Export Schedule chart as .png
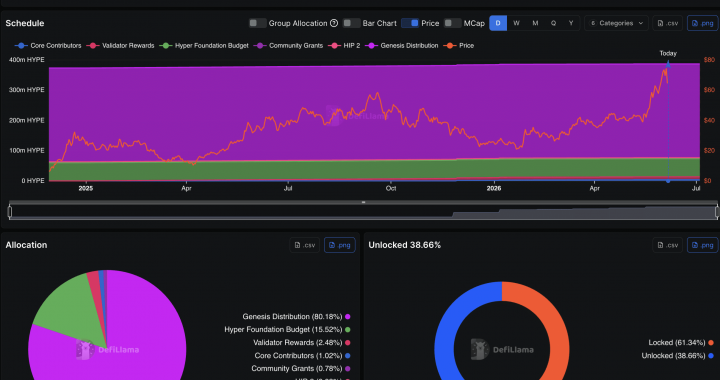This screenshot has width=720, height=380. 703,23
